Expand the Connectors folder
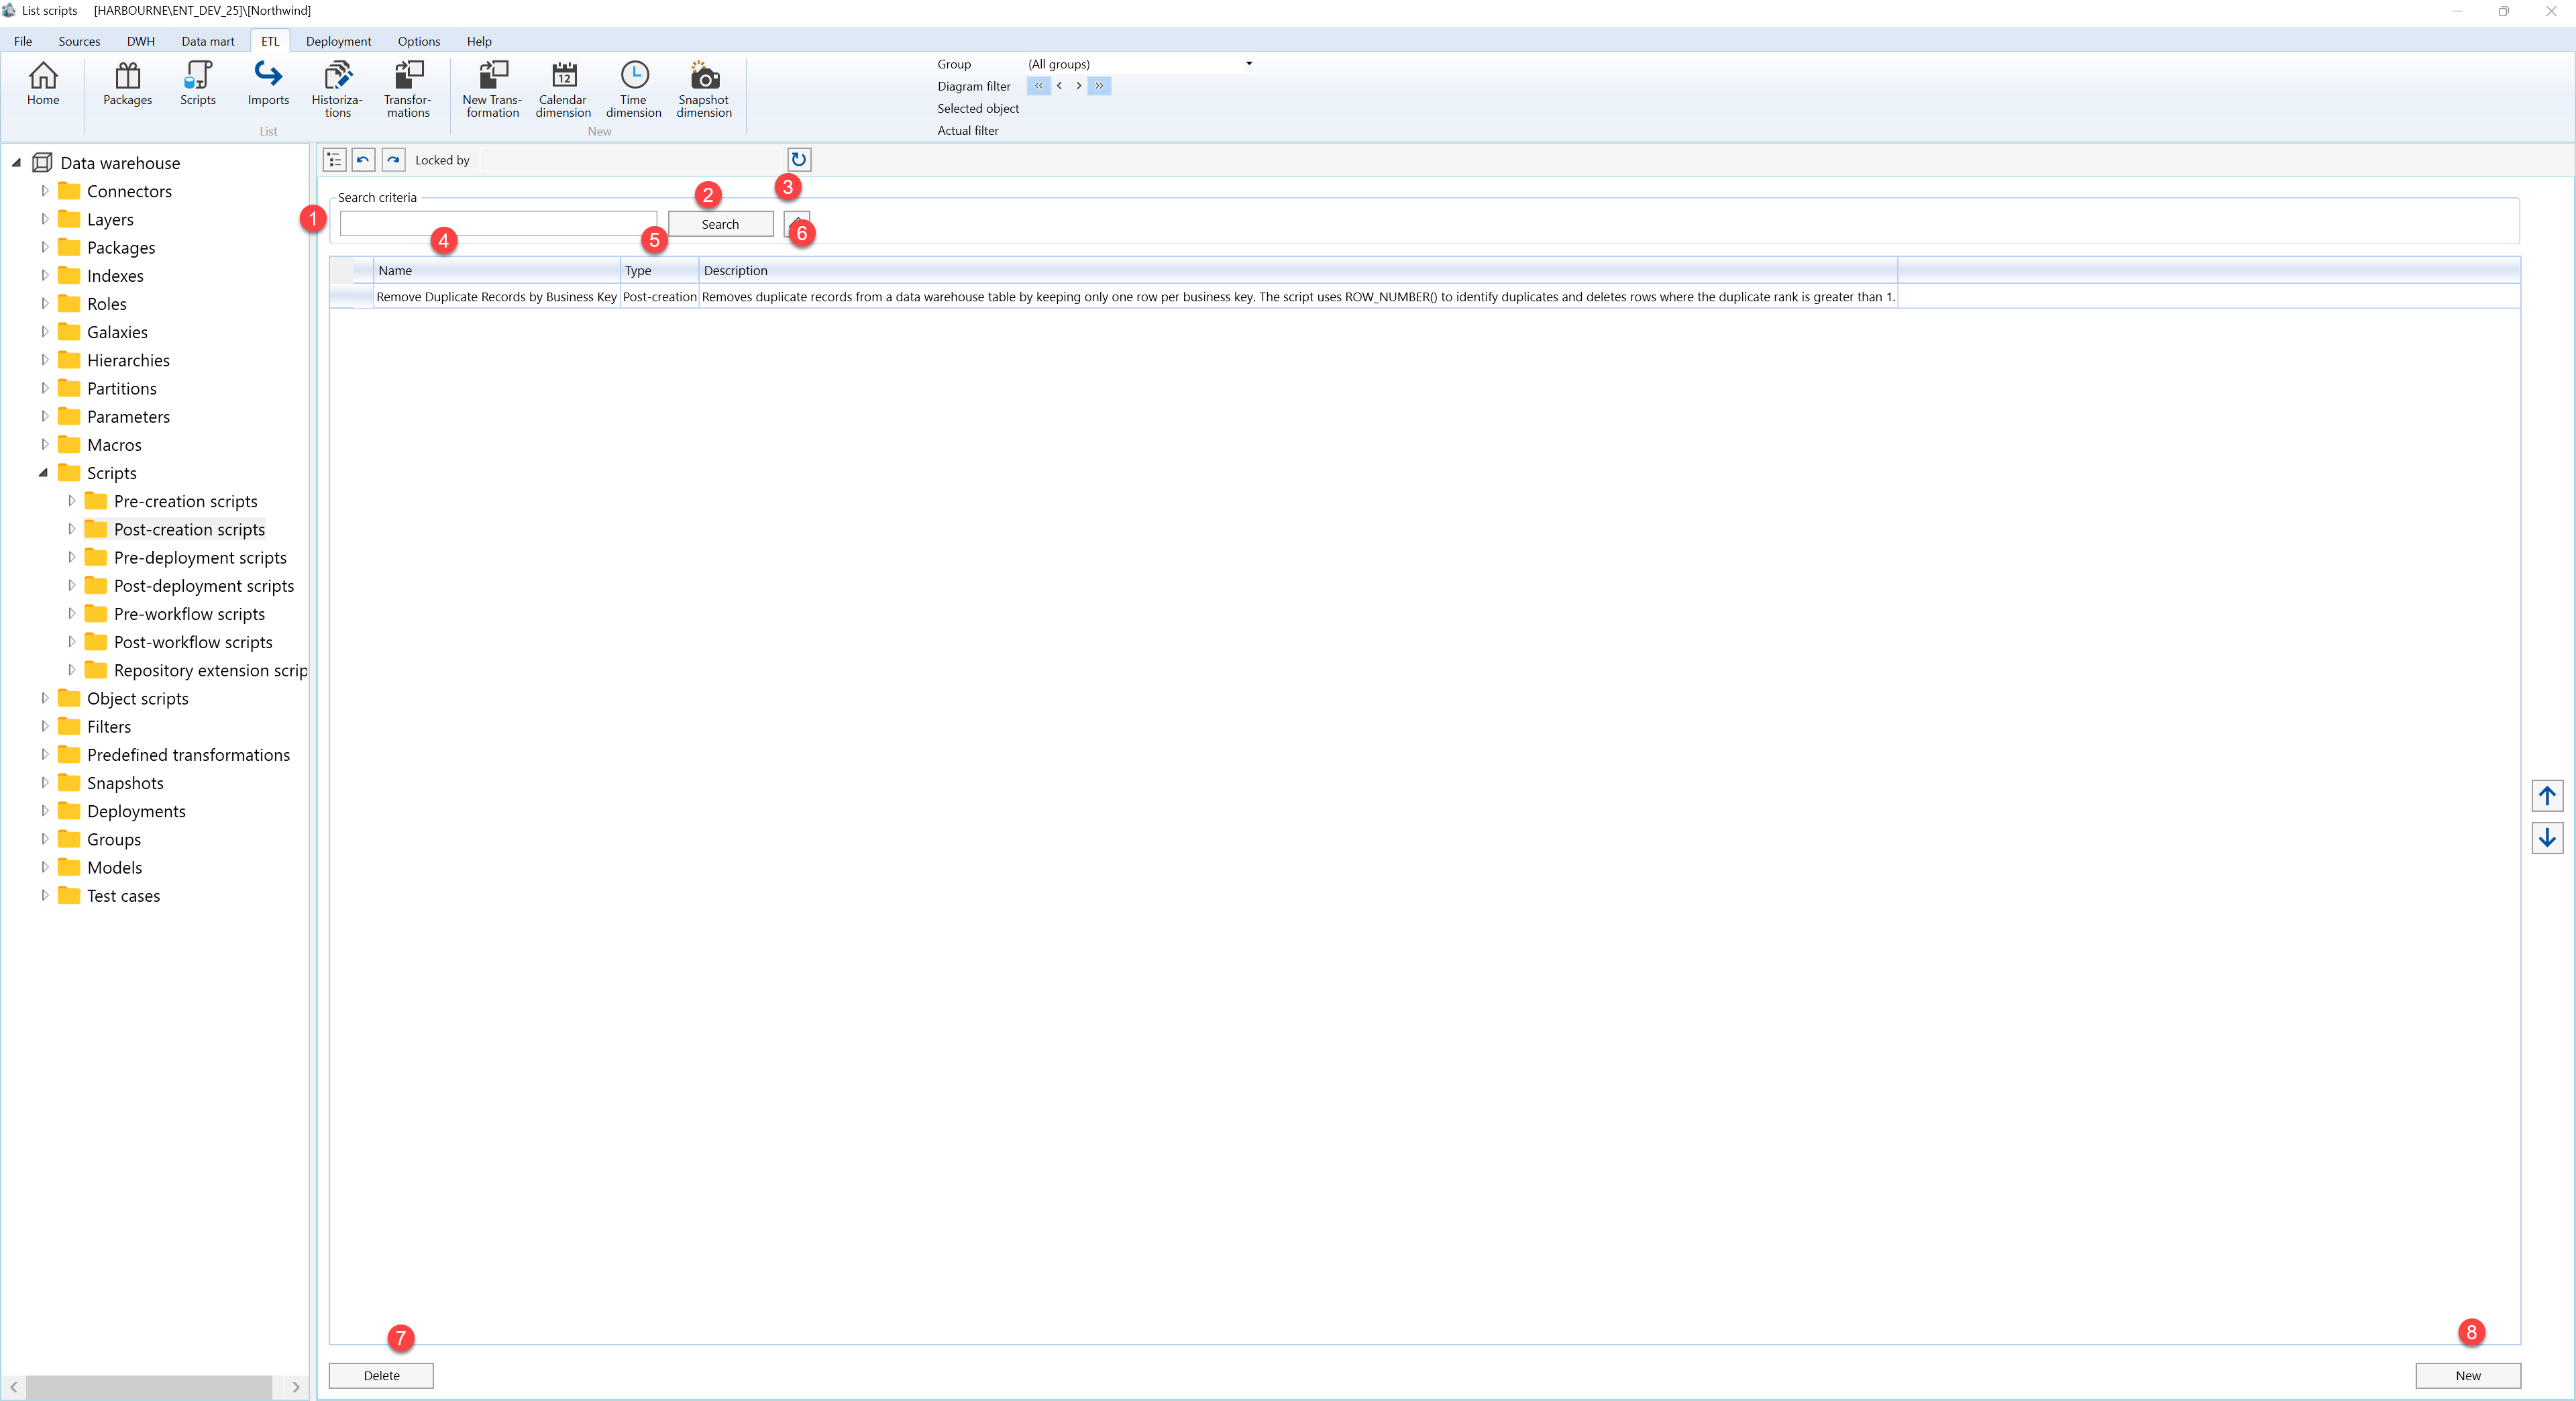 click(x=44, y=190)
